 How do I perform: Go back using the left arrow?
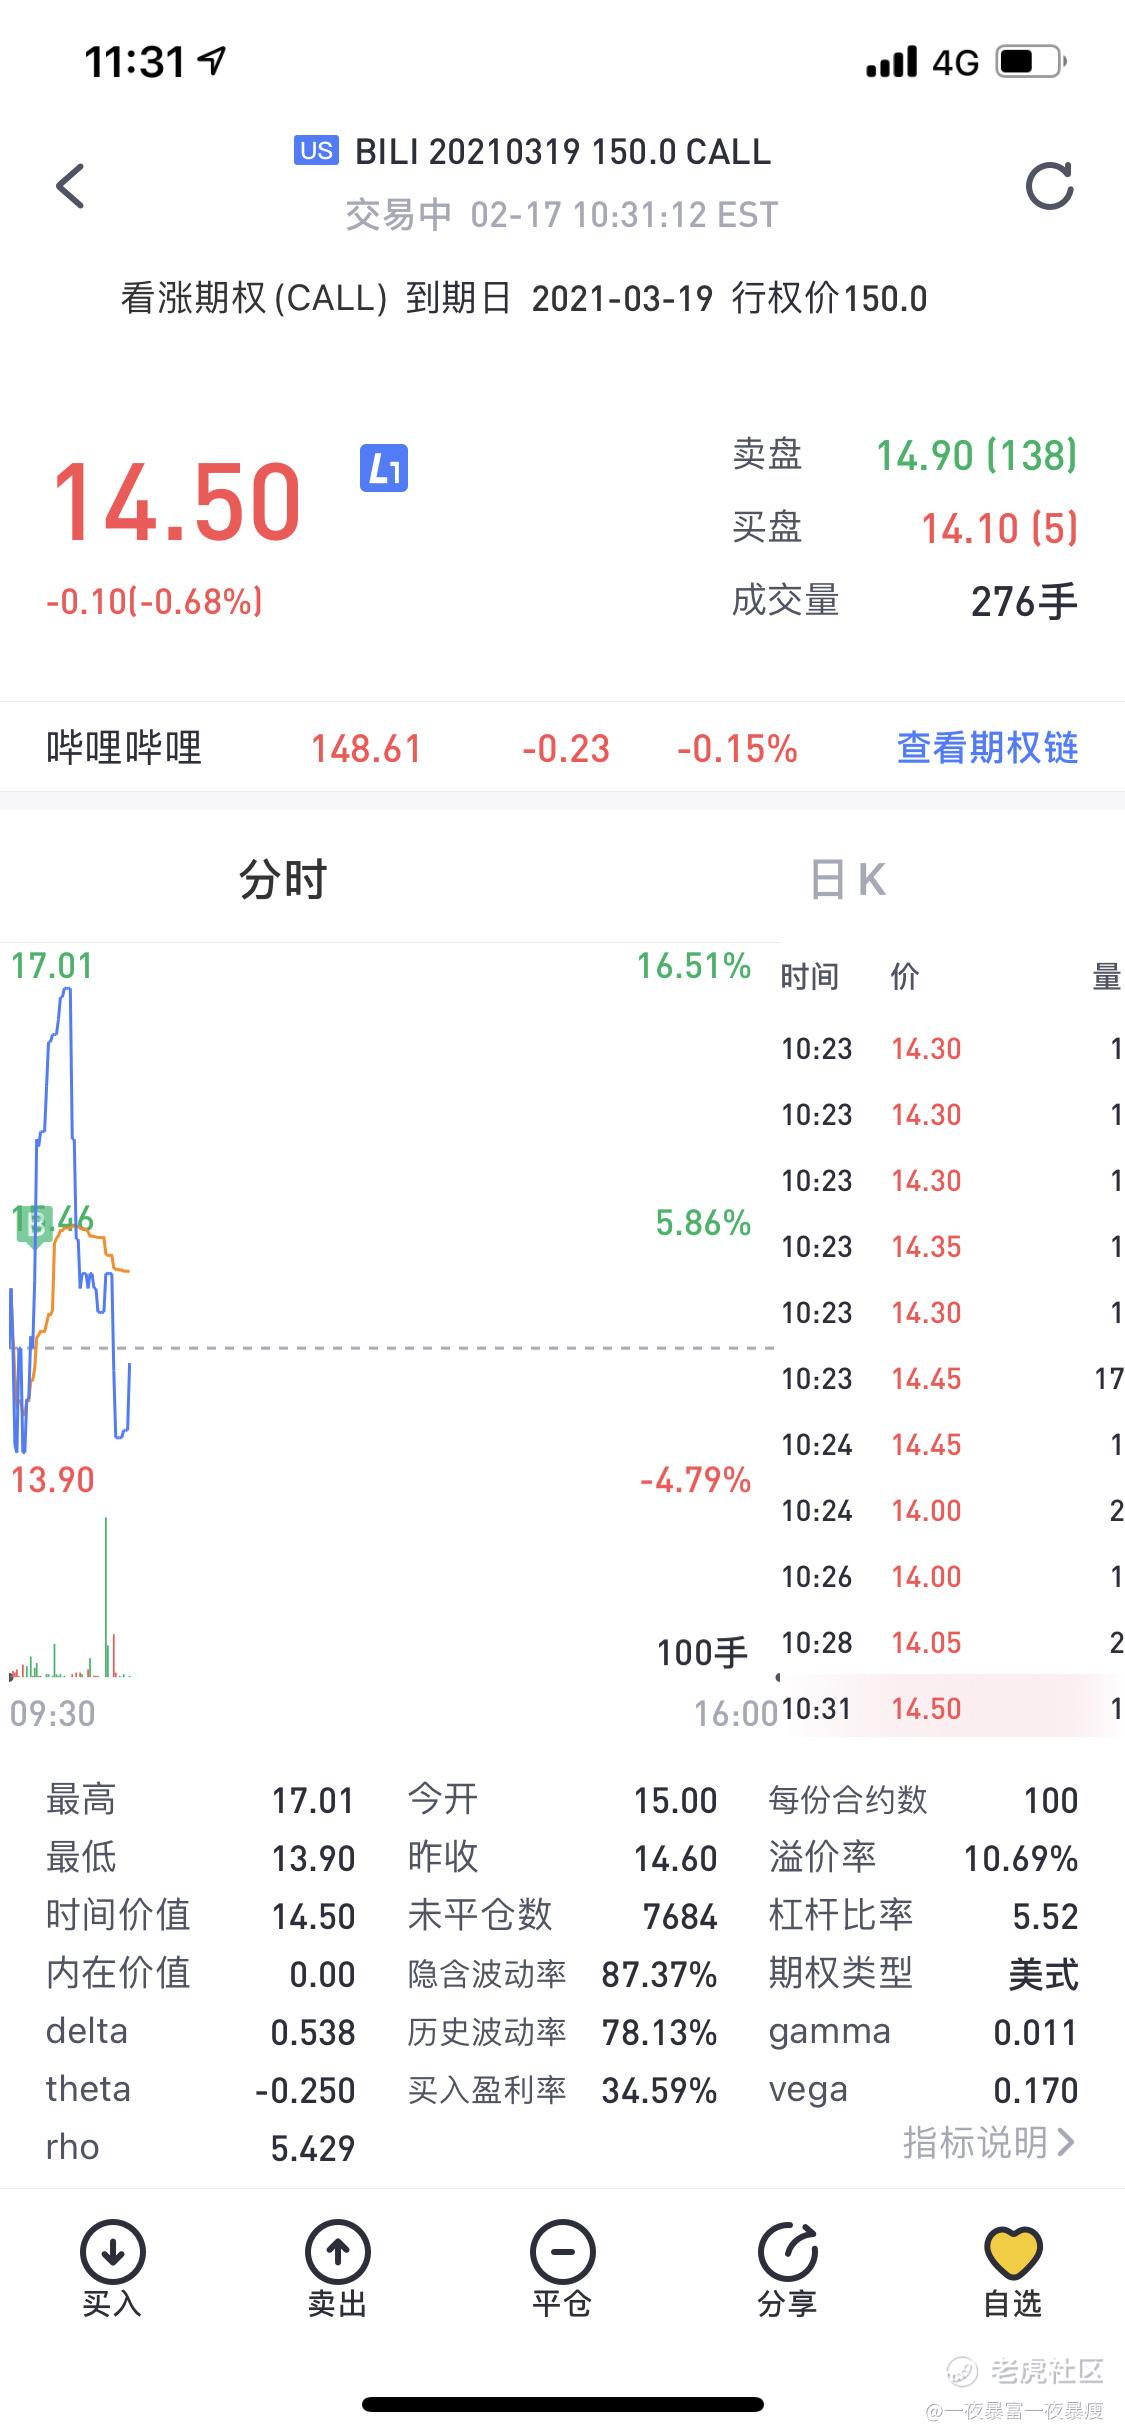coord(70,186)
